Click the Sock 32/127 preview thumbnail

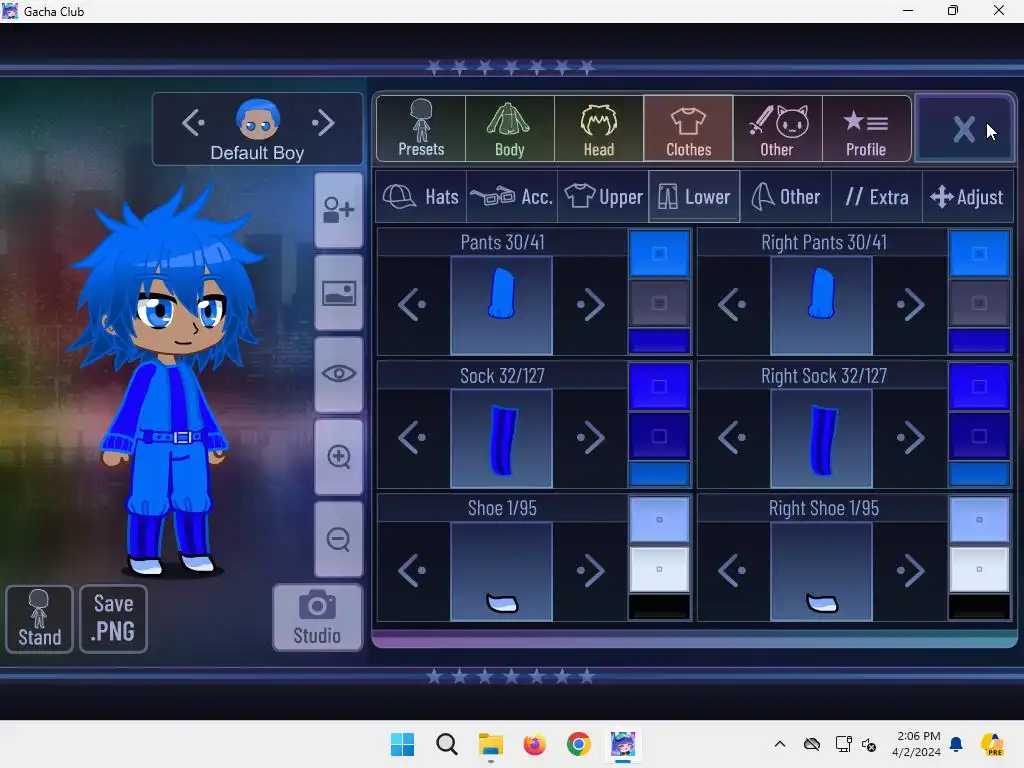(x=502, y=438)
